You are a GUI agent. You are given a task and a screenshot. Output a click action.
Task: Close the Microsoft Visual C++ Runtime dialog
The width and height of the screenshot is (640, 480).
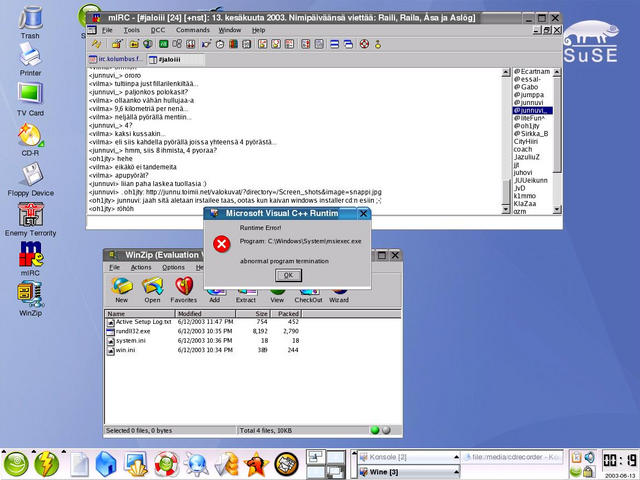click(363, 213)
